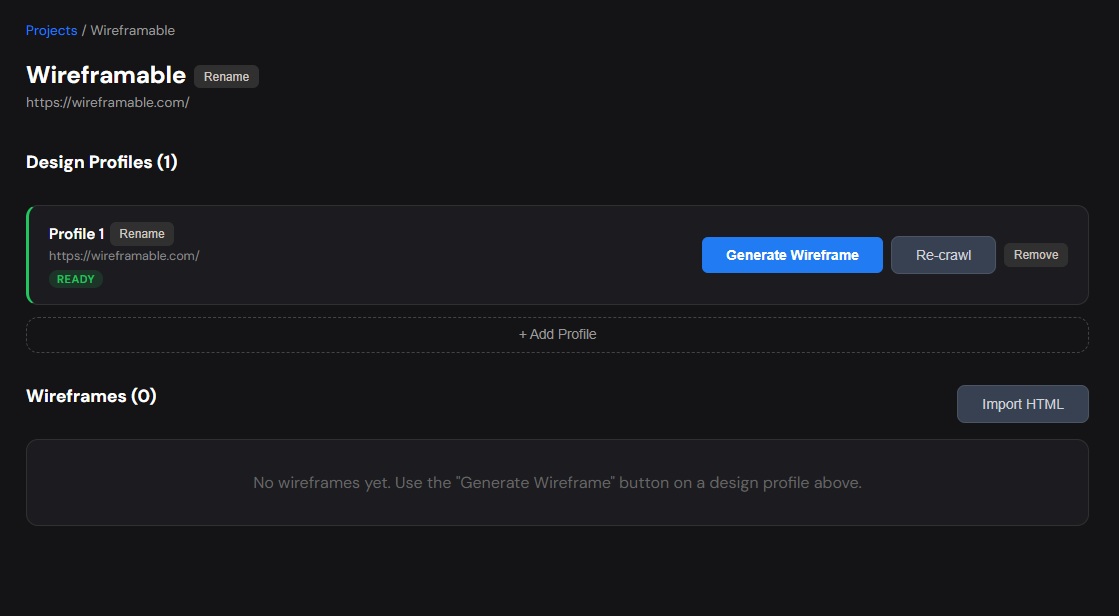The height and width of the screenshot is (616, 1119).
Task: Click Wireframable in the breadcrumb
Action: [x=133, y=31]
